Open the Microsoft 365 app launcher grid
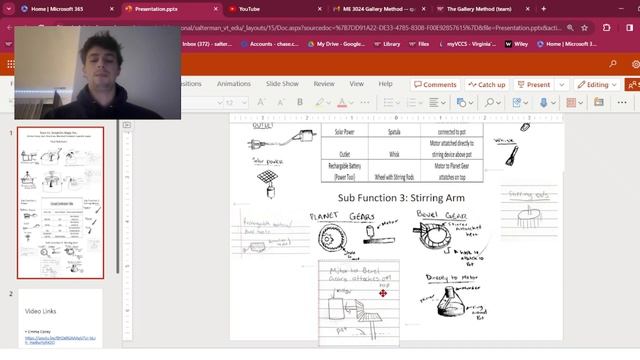Screen dimensions: 640x360 11,64
